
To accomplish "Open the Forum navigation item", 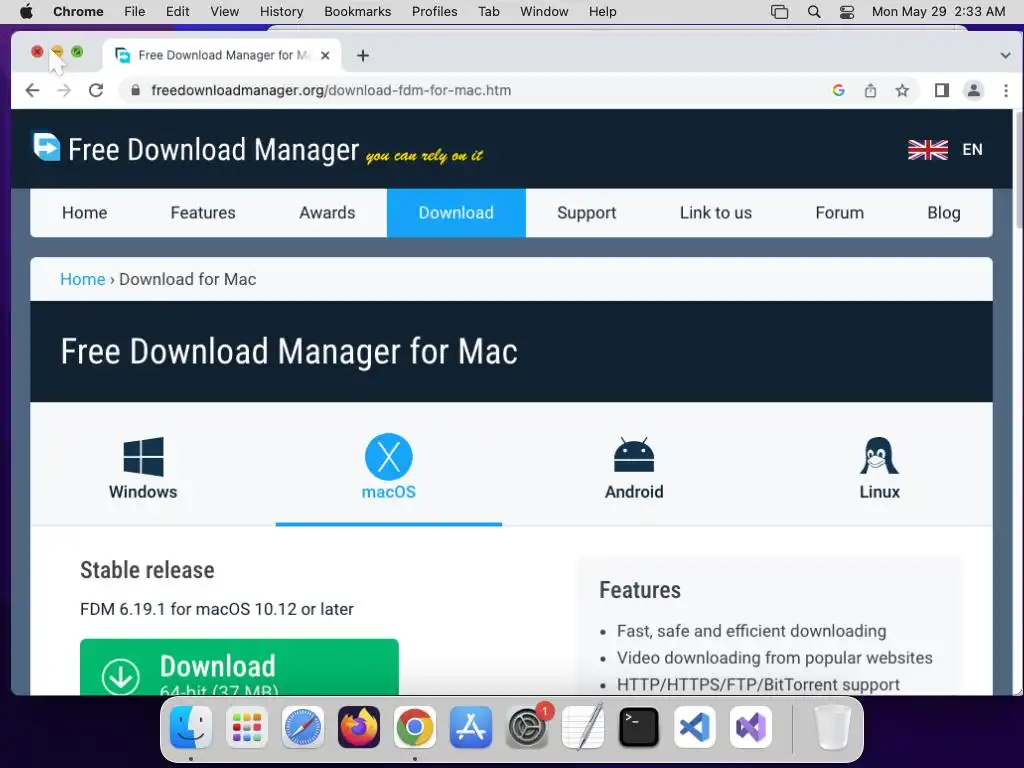I will click(839, 213).
